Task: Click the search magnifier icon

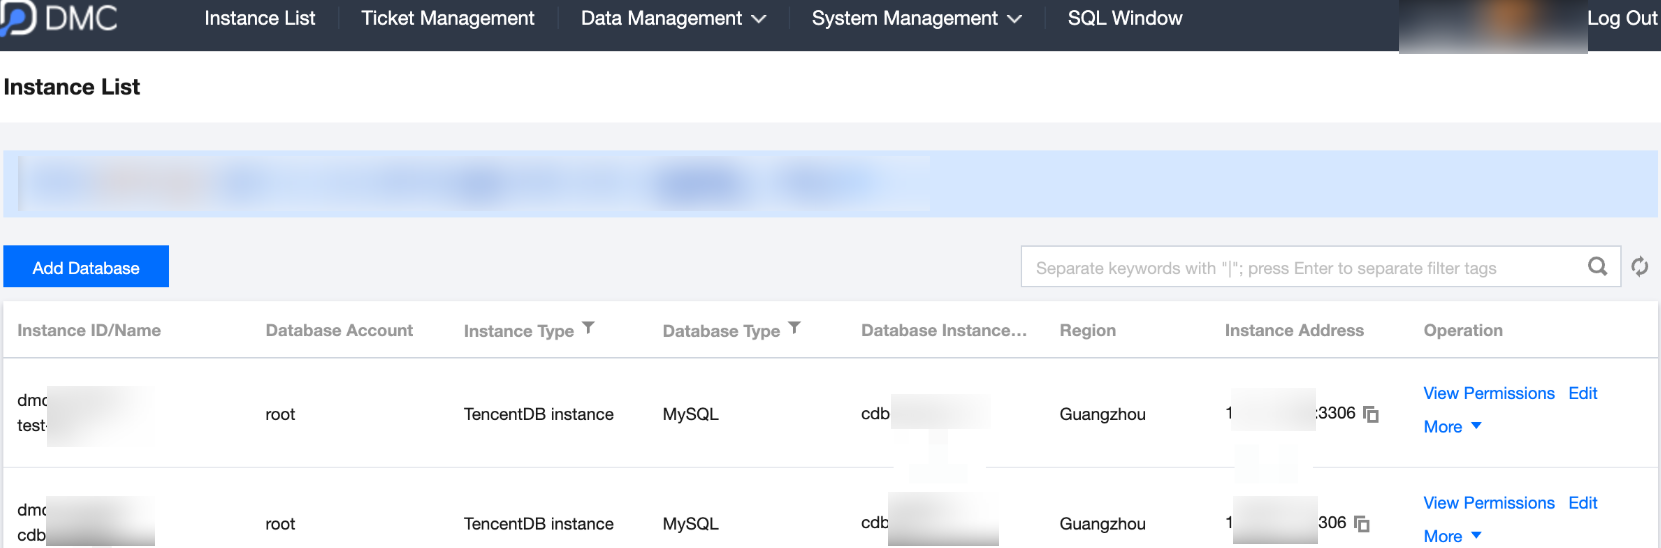Action: [x=1597, y=266]
